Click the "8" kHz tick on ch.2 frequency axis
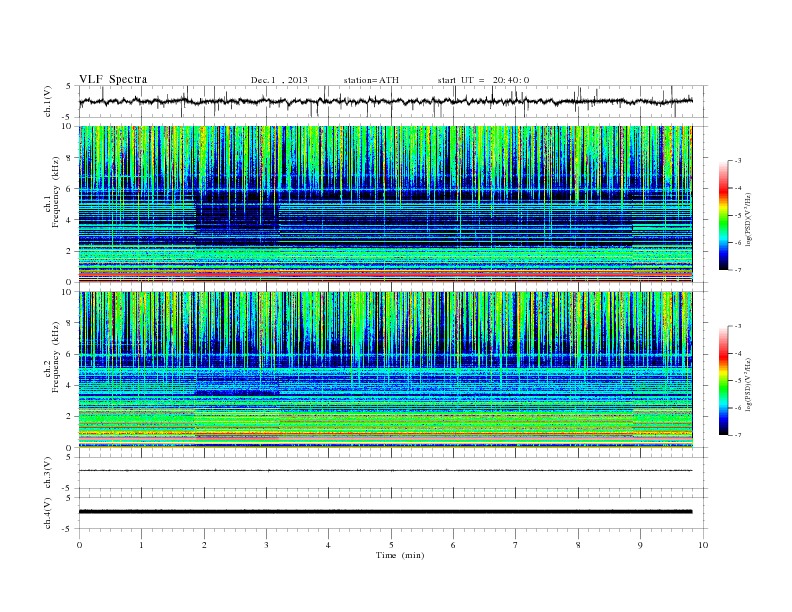Viewport: 792px width, 612px height. point(70,323)
